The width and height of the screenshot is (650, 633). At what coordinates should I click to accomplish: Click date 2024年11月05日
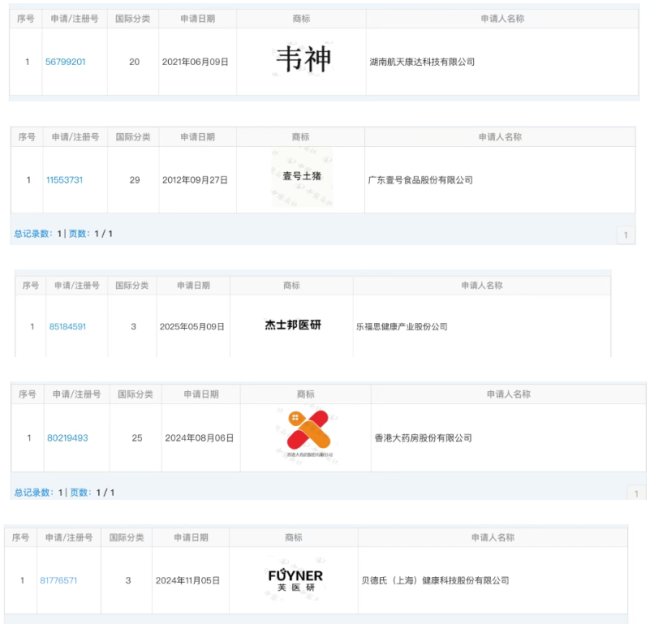coord(188,580)
